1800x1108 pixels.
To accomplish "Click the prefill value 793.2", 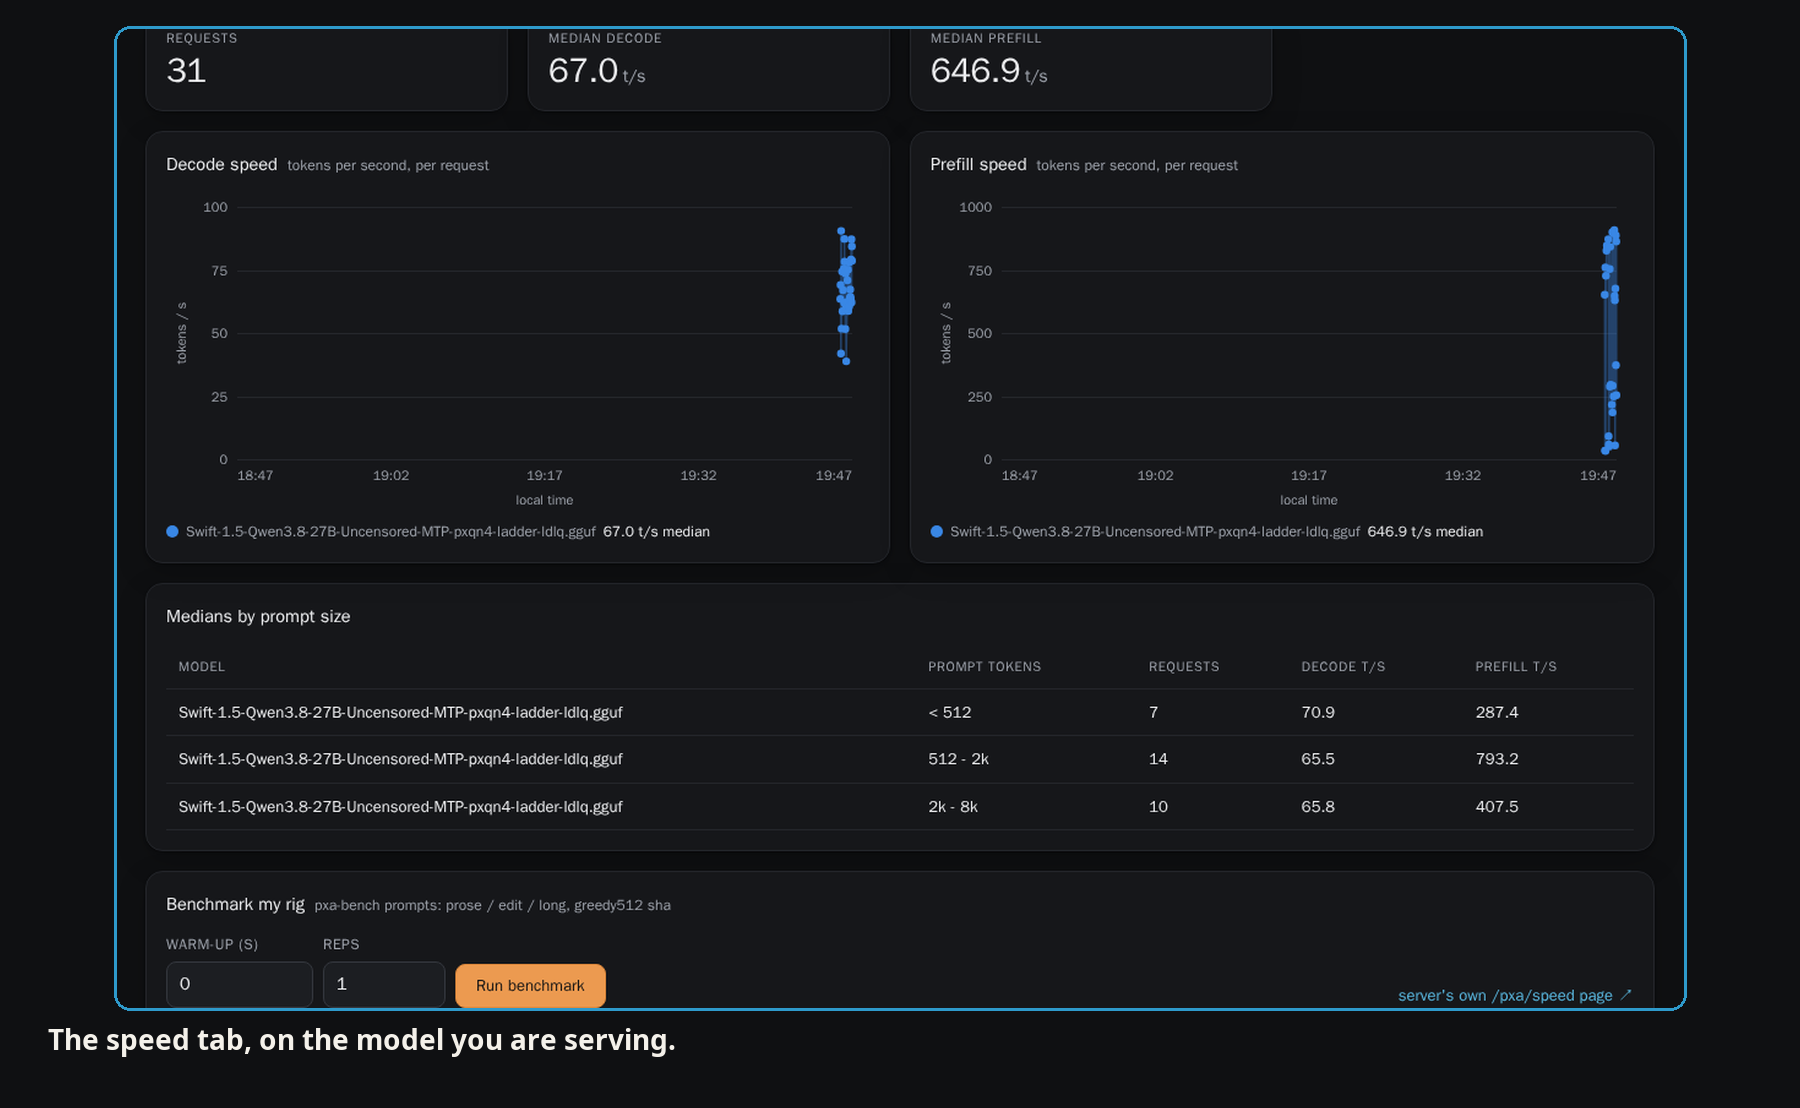I will tap(1496, 759).
